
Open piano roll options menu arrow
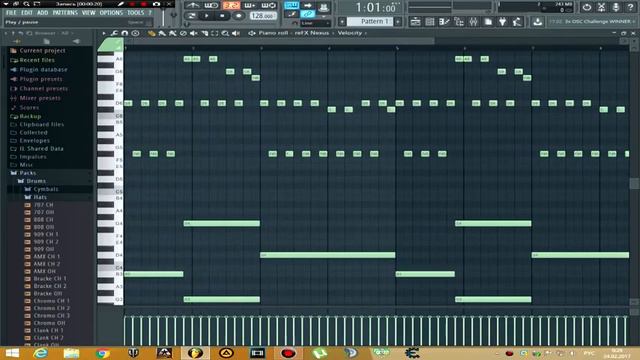(x=104, y=33)
